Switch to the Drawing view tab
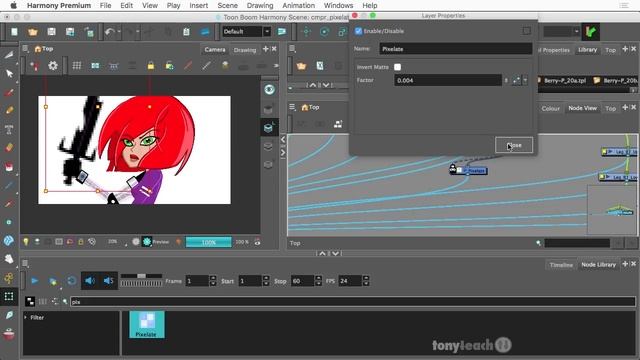 tap(245, 50)
